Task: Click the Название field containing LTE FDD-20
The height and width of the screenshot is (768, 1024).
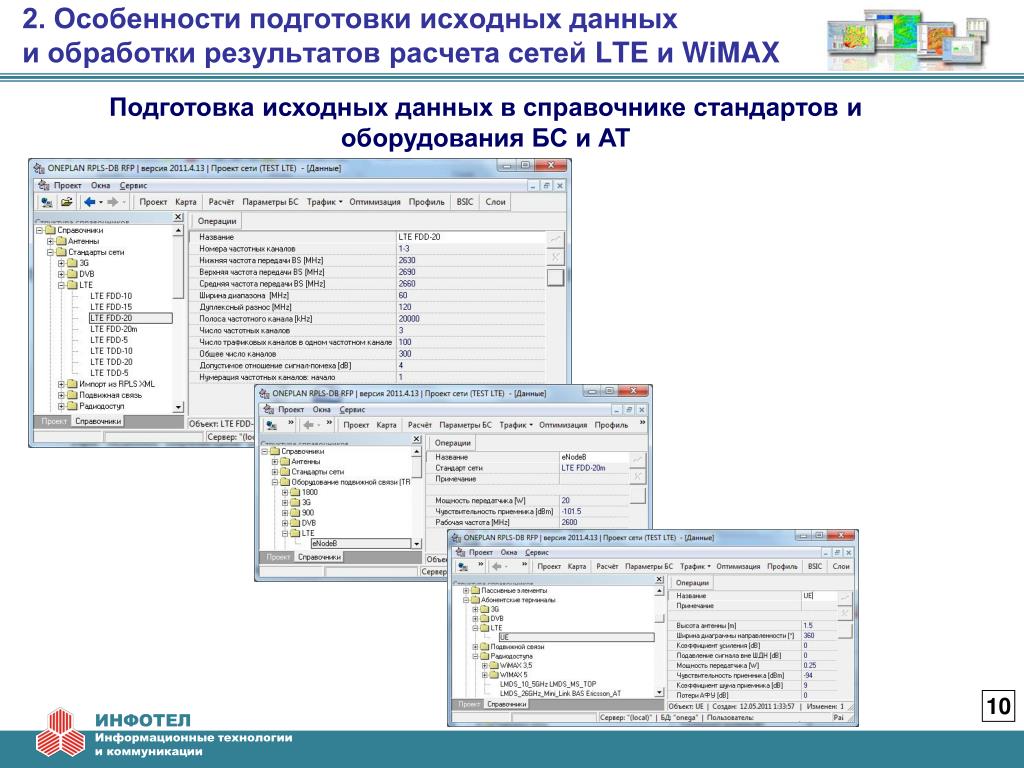Action: pyautogui.click(x=470, y=237)
